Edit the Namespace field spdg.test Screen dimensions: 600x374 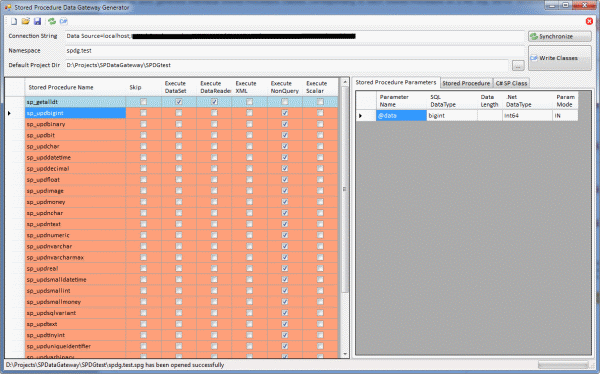(x=295, y=51)
